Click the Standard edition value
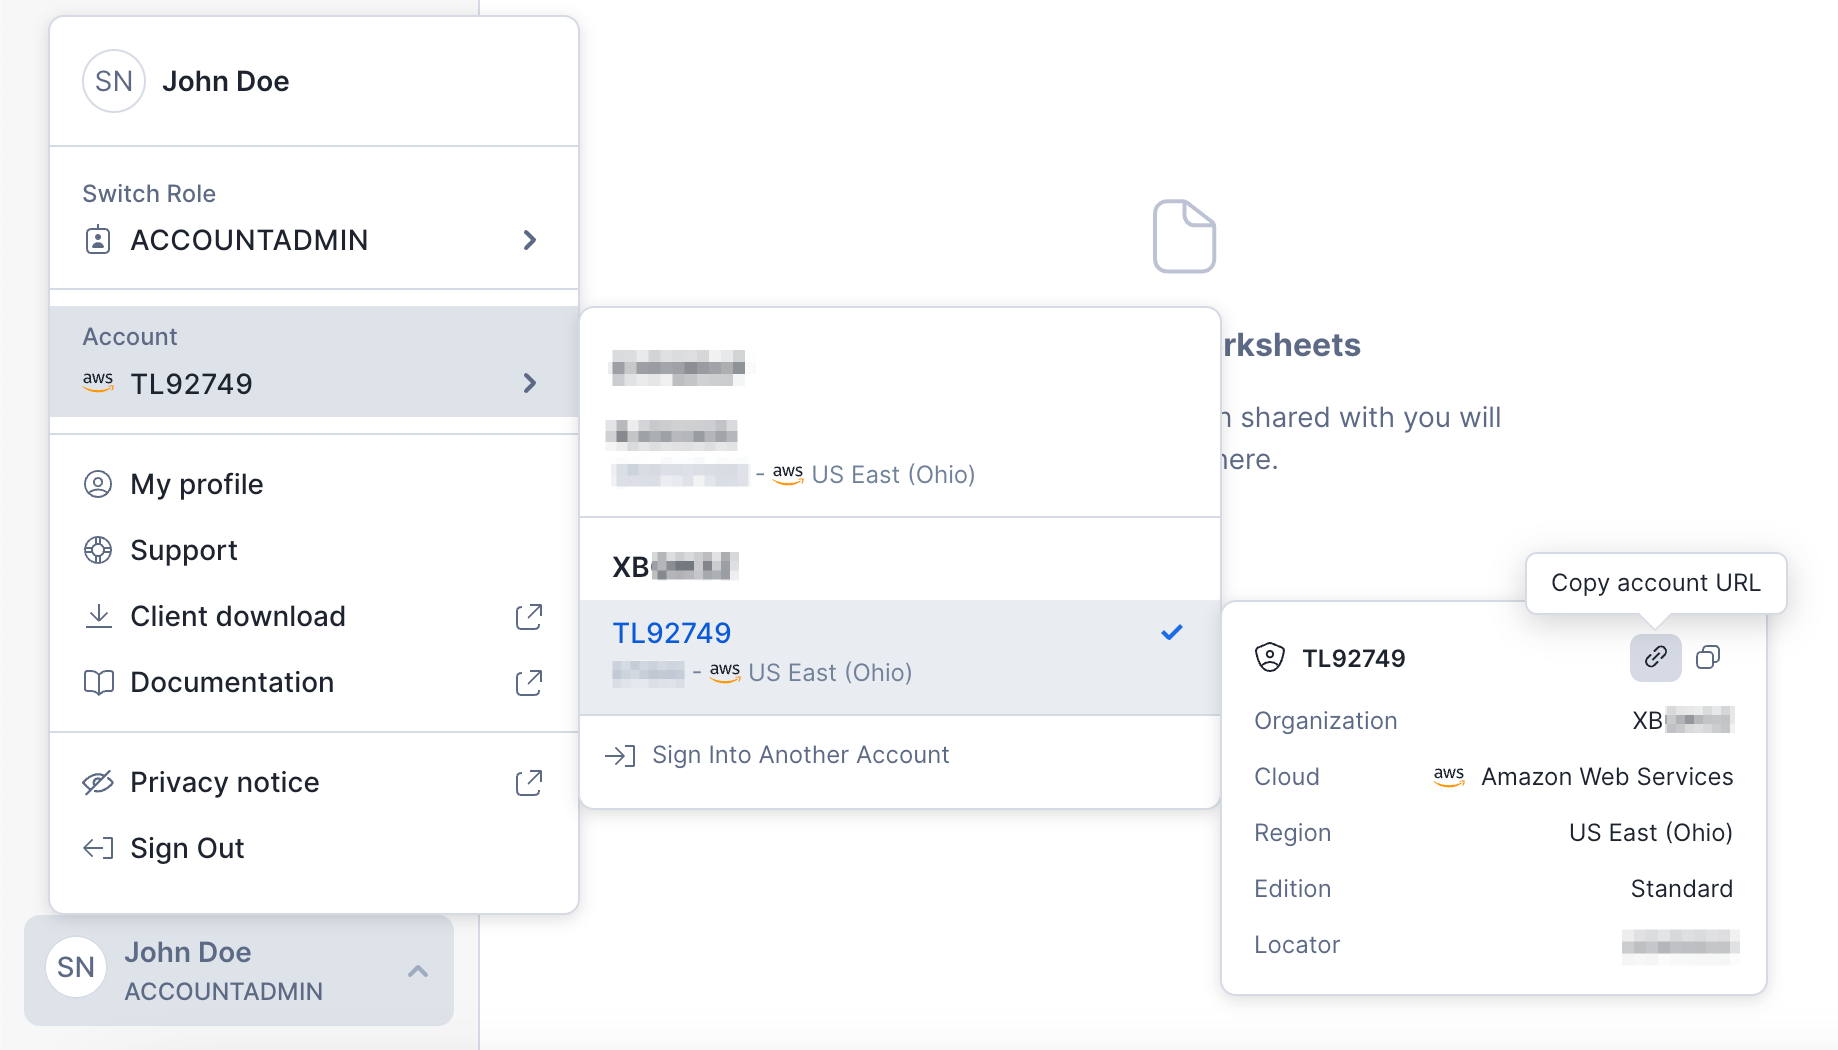1838x1050 pixels. tap(1682, 889)
